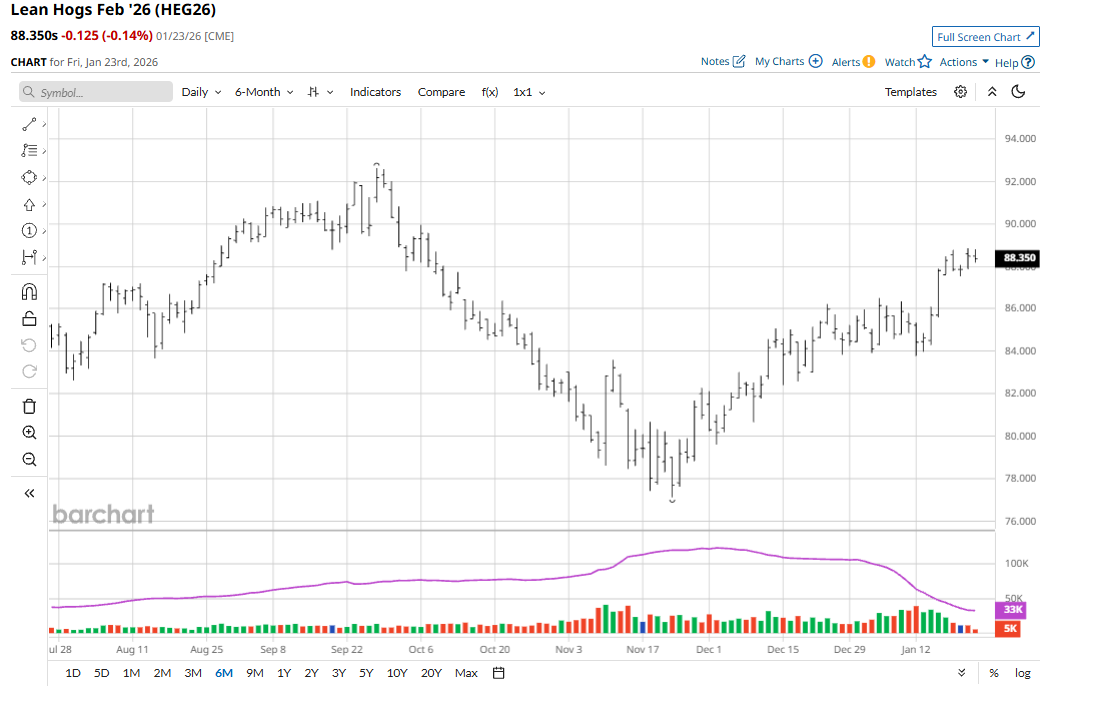The height and width of the screenshot is (701, 1093).
Task: Click the 33K open interest label
Action: (1011, 610)
